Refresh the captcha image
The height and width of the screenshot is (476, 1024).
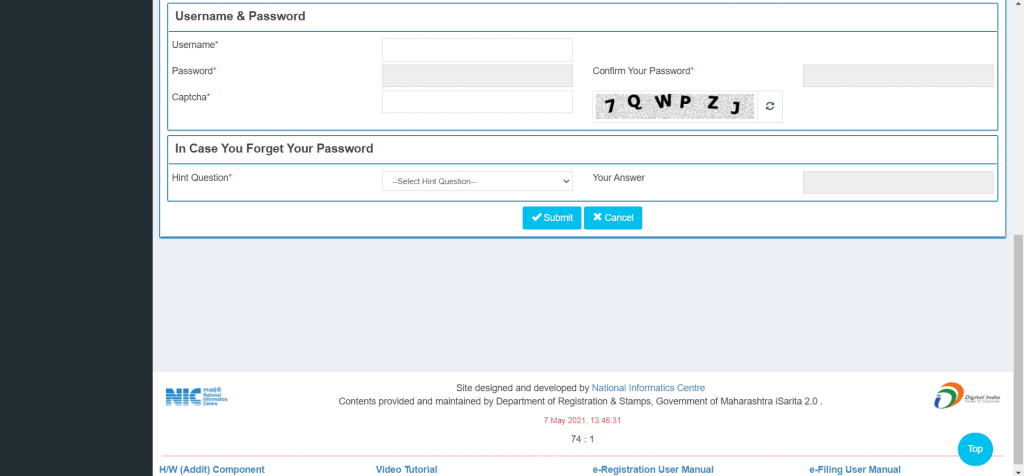coord(770,106)
